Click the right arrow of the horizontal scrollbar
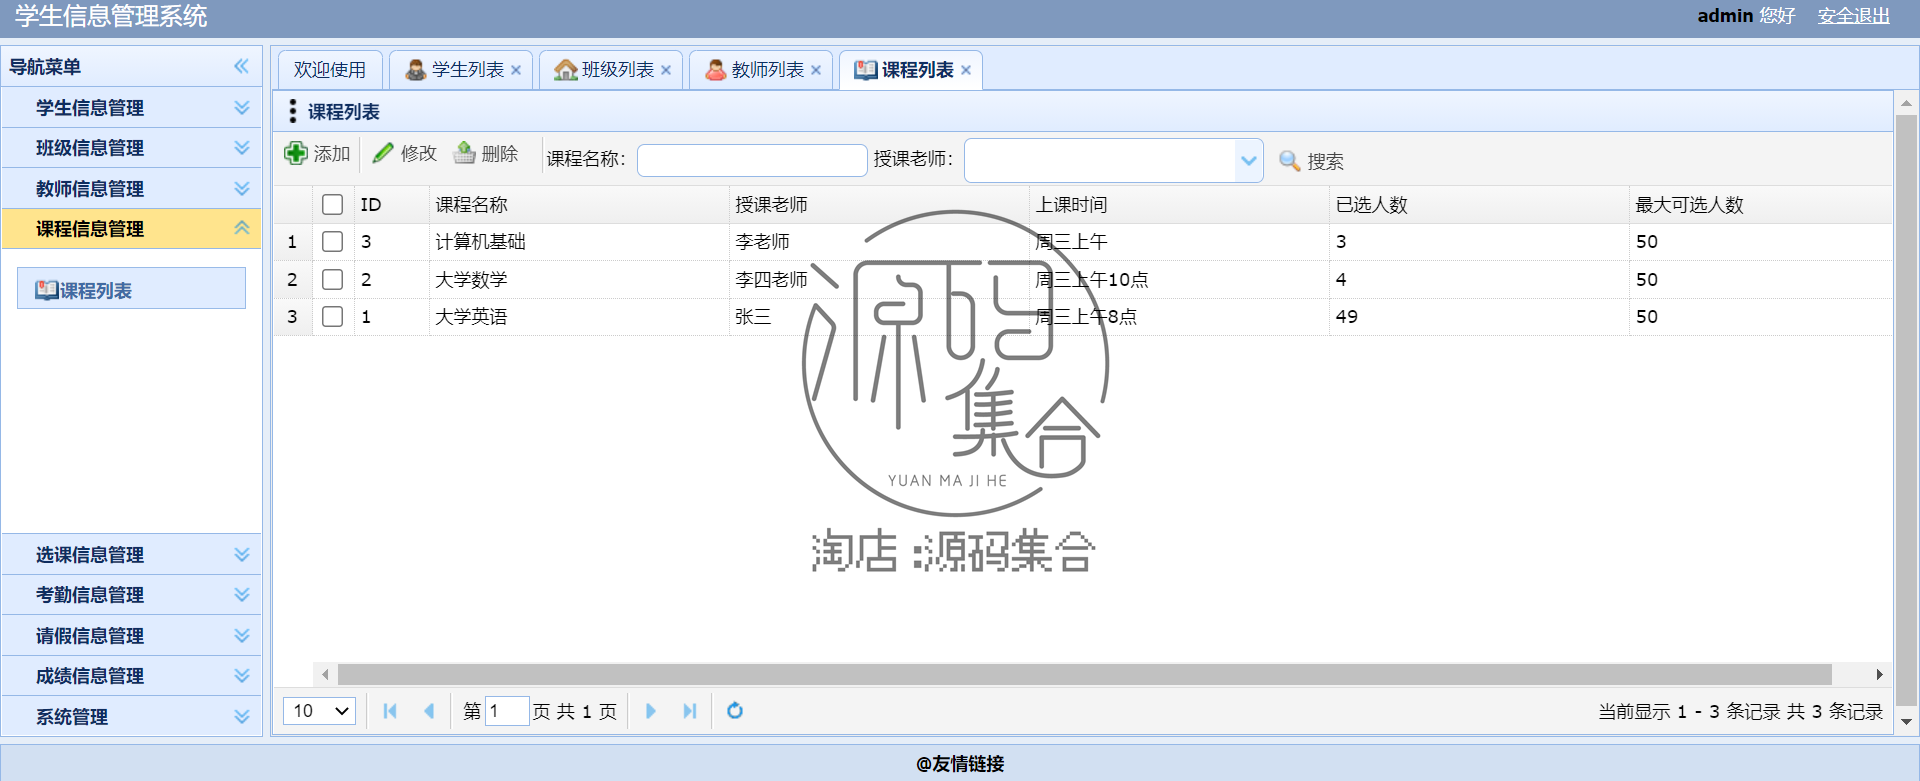 coord(1879,675)
